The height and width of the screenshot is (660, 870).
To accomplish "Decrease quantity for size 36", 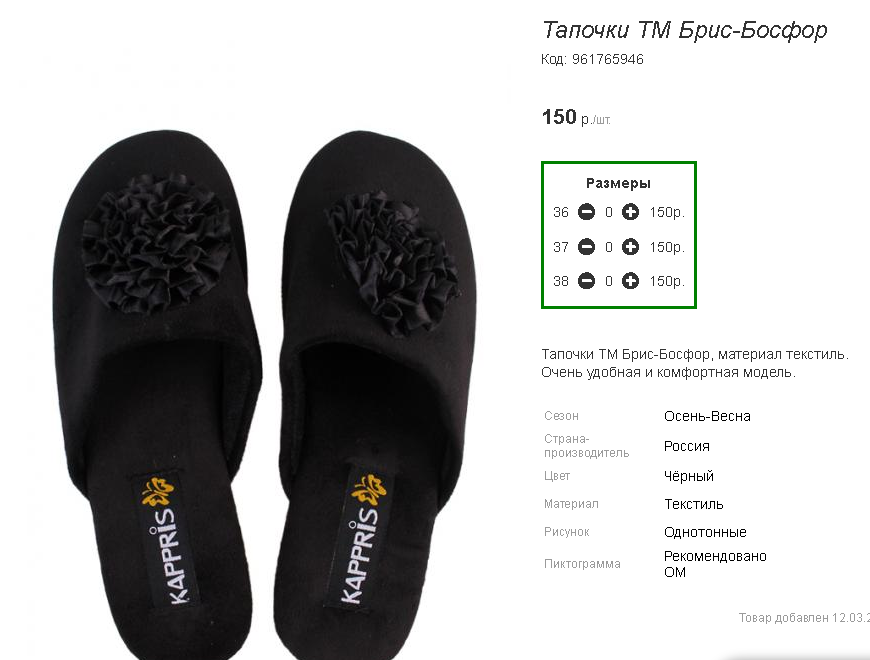I will [x=586, y=212].
